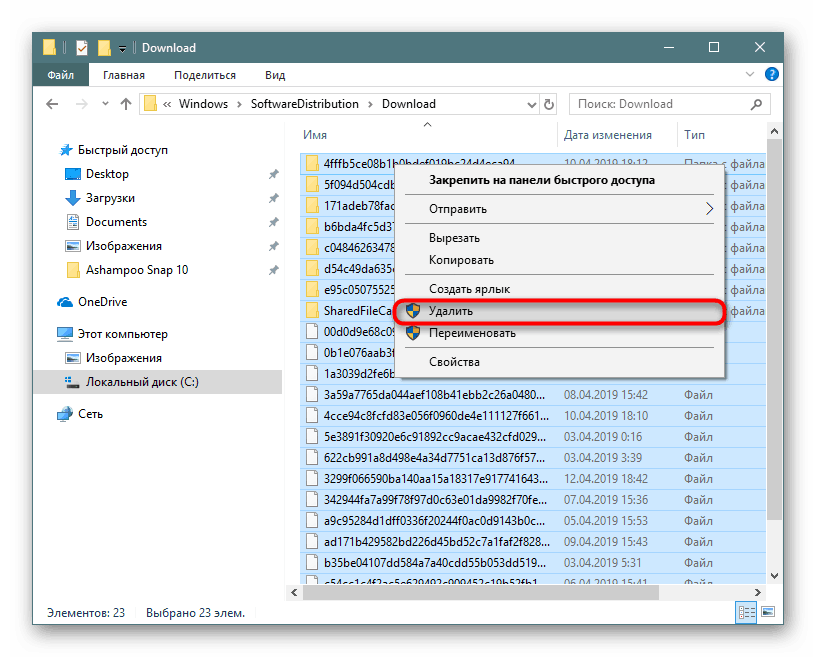Expand the ribbon with chevron arrow
The height and width of the screenshot is (657, 816).
click(x=749, y=74)
